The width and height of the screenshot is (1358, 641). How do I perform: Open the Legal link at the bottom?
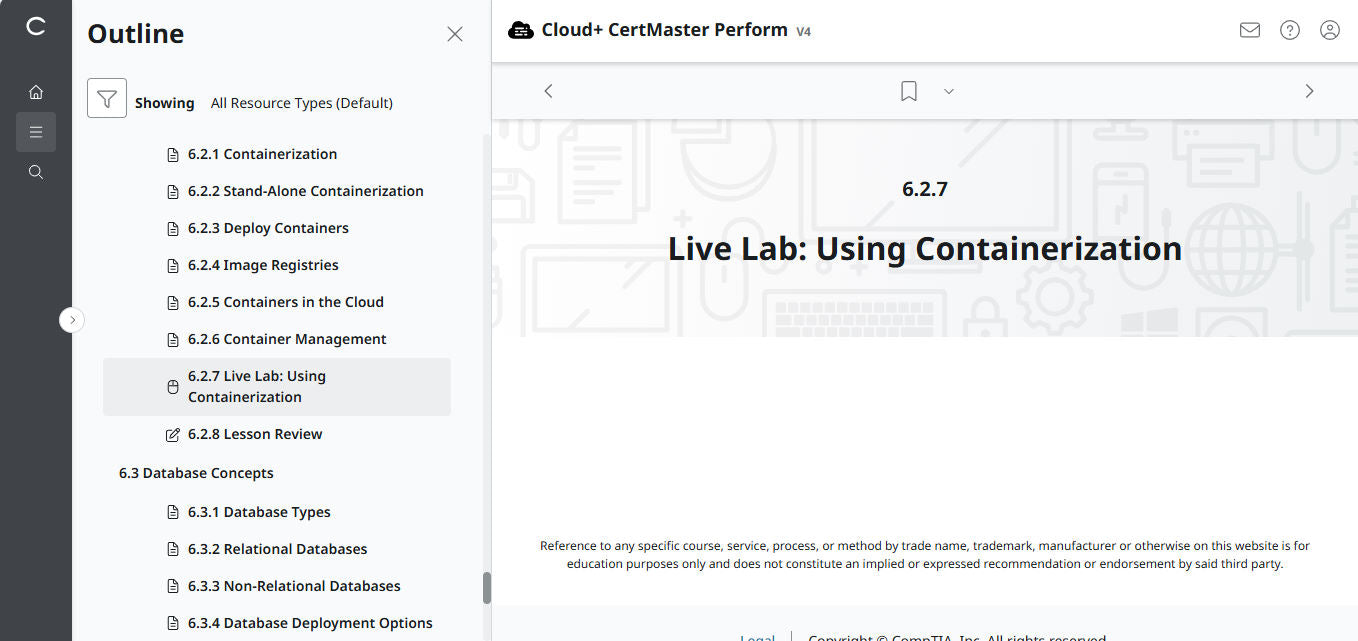click(757, 637)
